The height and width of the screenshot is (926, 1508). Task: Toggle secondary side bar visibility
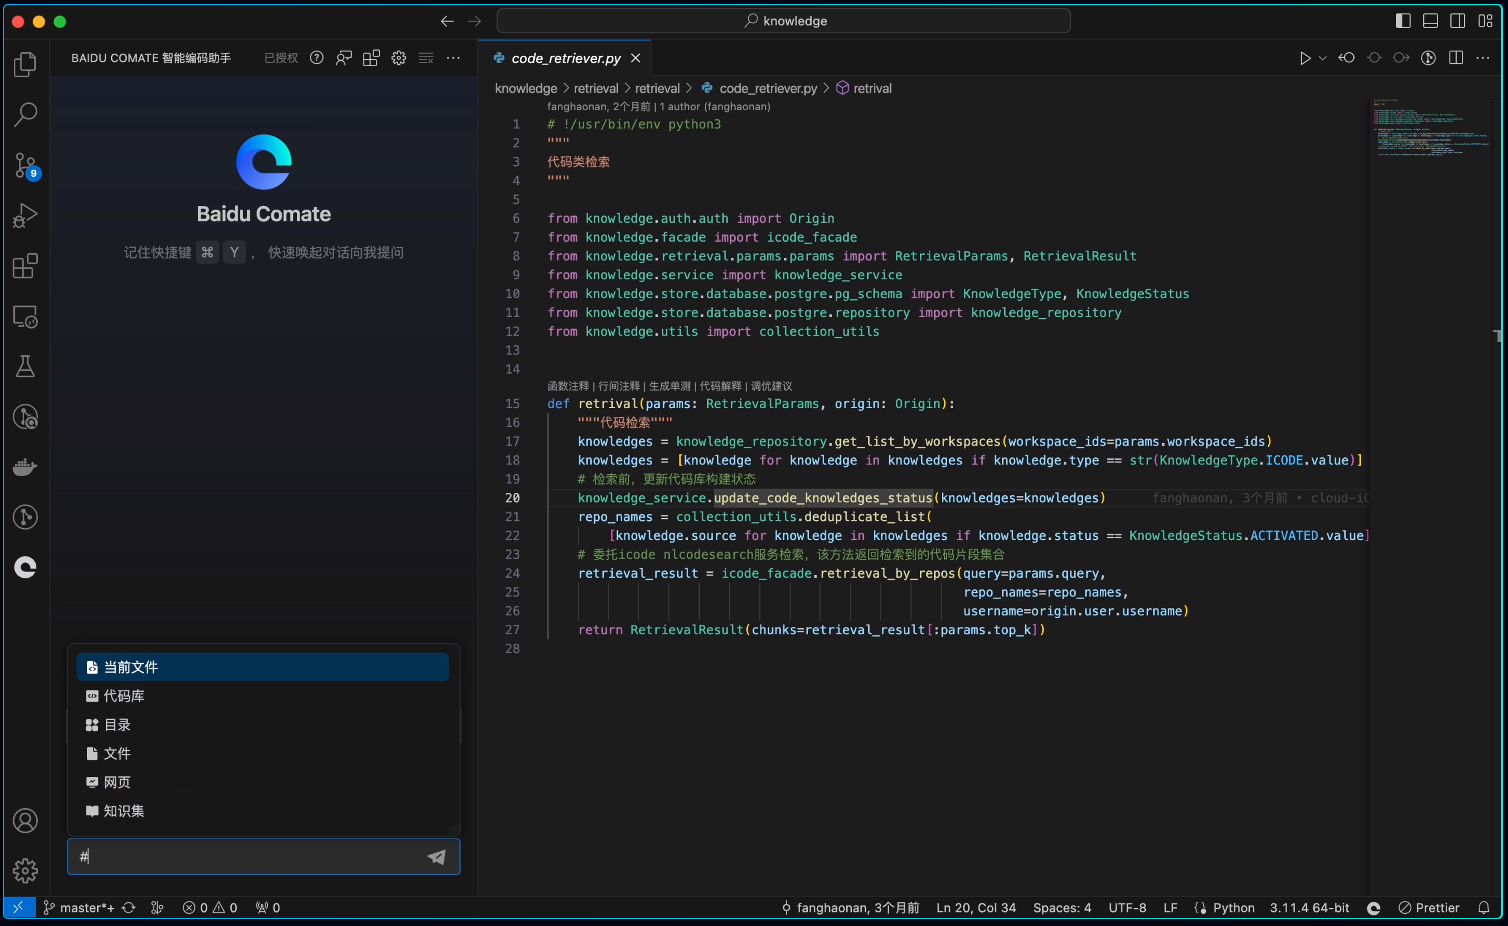tap(1458, 21)
